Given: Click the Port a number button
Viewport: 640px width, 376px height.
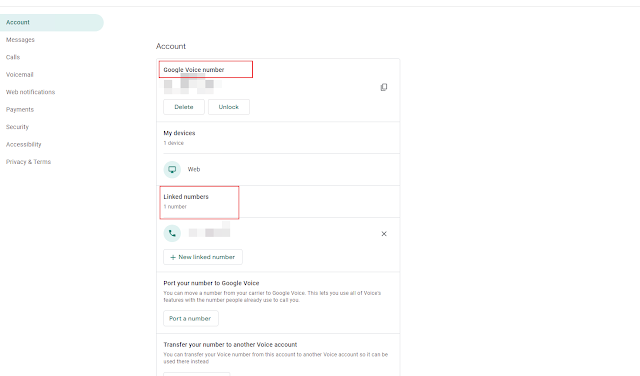Looking at the screenshot, I should coord(191,318).
